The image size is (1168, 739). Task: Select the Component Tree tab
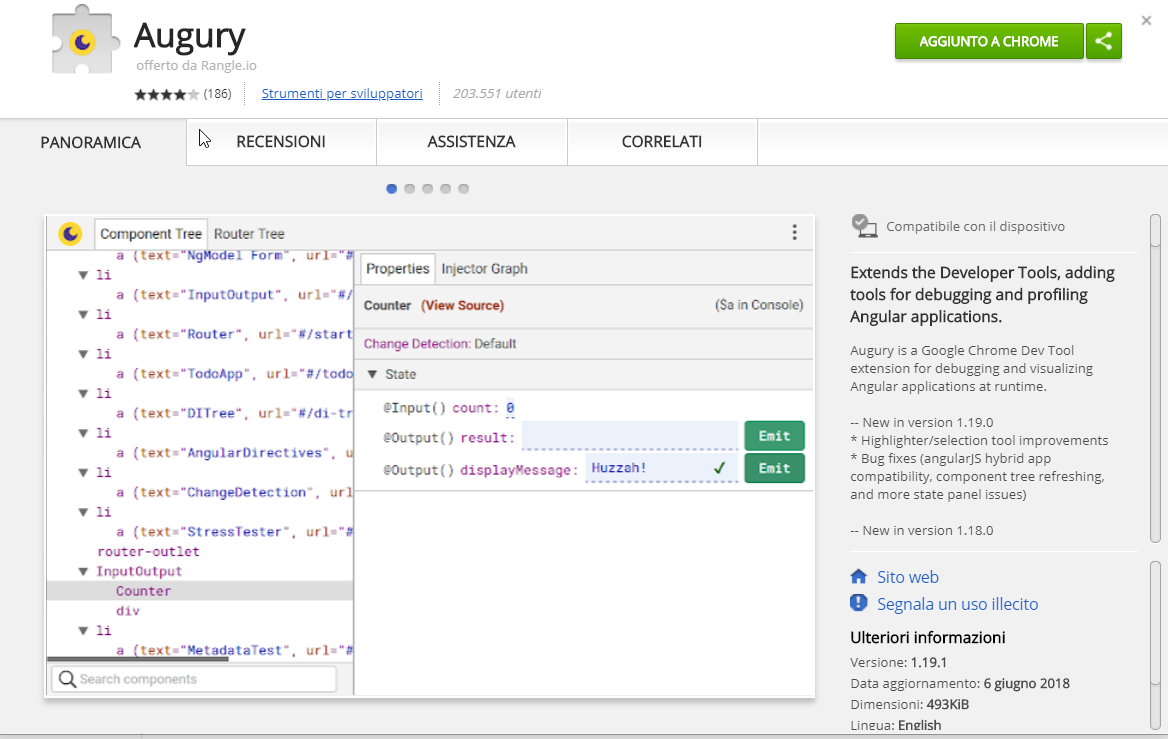[x=150, y=234]
